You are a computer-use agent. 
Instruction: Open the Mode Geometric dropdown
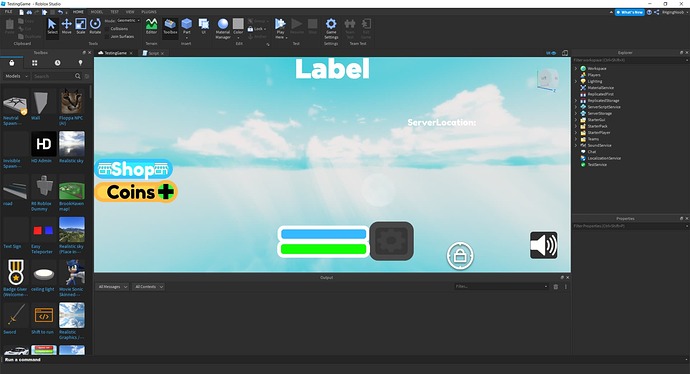click(x=128, y=20)
